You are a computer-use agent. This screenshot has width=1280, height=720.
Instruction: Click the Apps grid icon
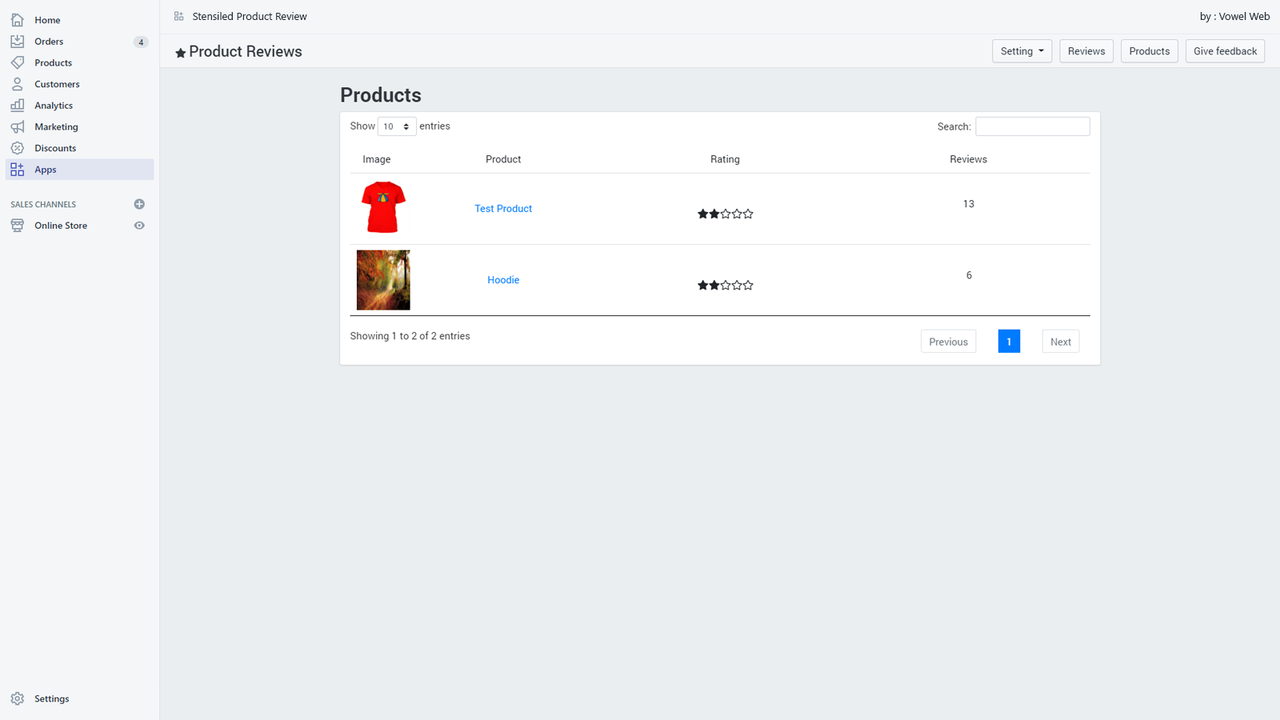pyautogui.click(x=17, y=170)
